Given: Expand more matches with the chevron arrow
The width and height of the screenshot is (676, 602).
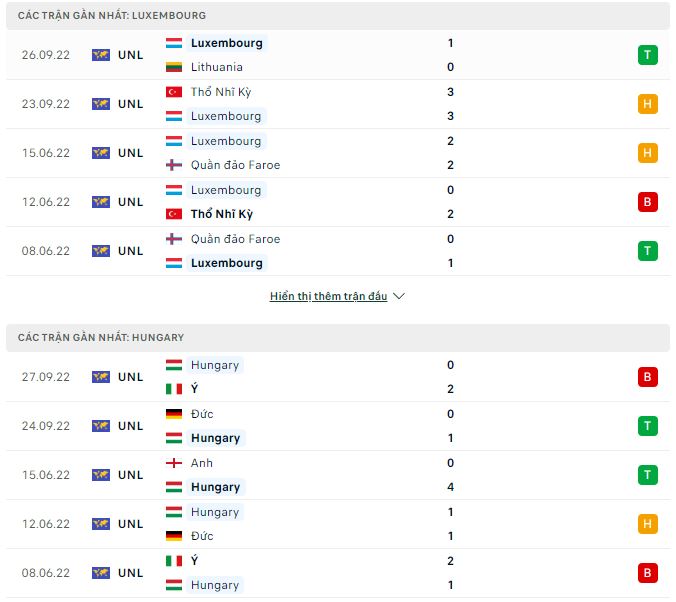Looking at the screenshot, I should point(399,296).
